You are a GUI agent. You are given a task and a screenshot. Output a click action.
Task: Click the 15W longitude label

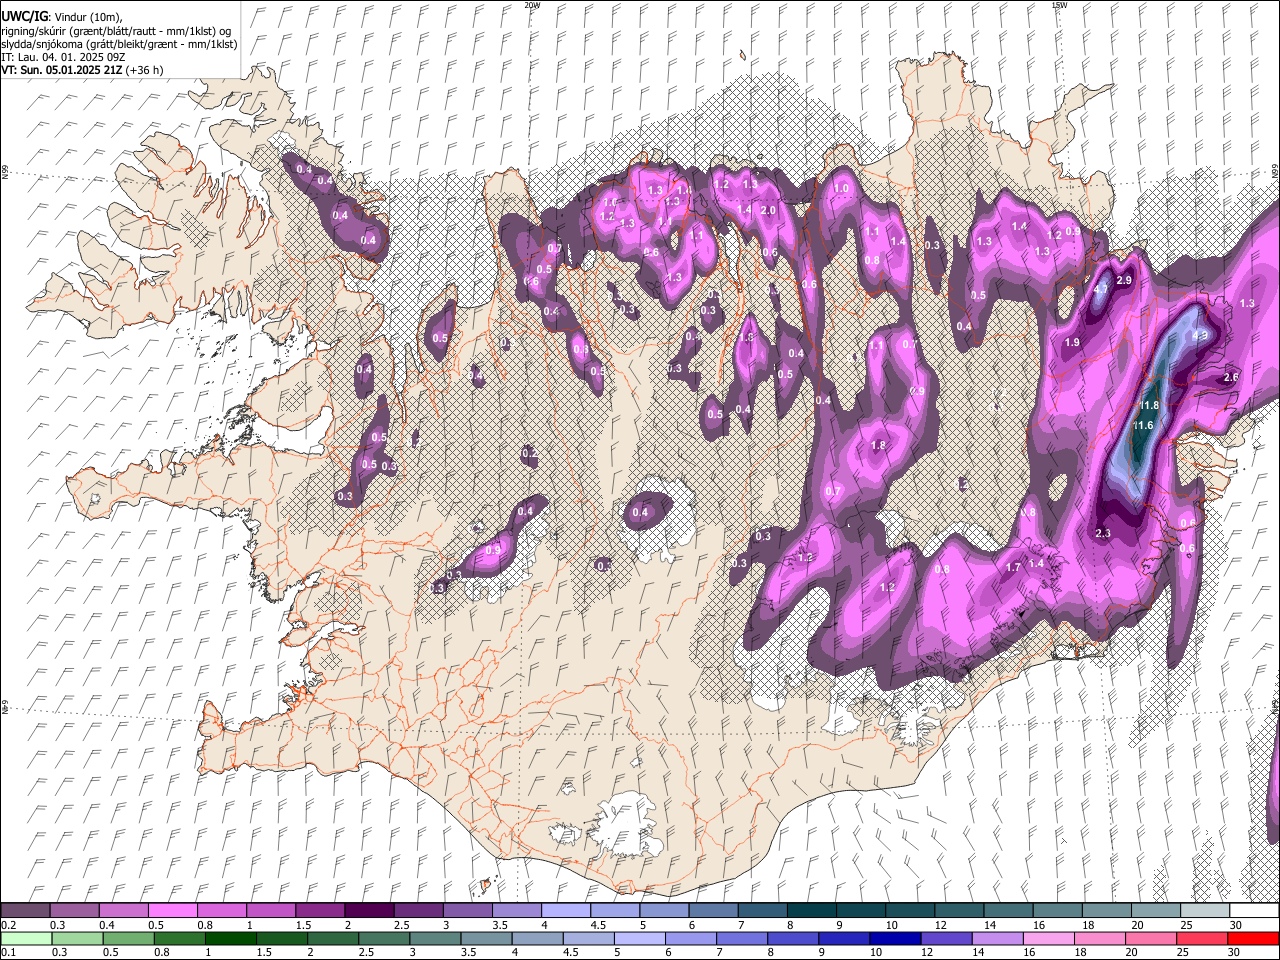(1059, 5)
